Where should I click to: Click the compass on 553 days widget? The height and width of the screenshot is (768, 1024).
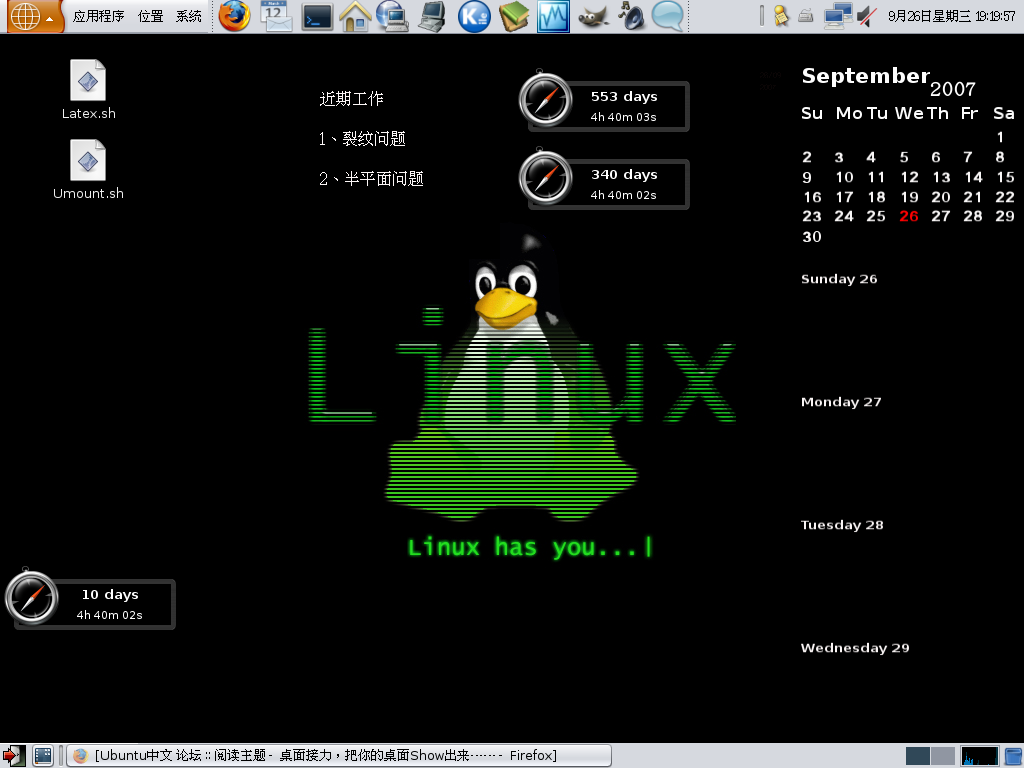pos(545,100)
